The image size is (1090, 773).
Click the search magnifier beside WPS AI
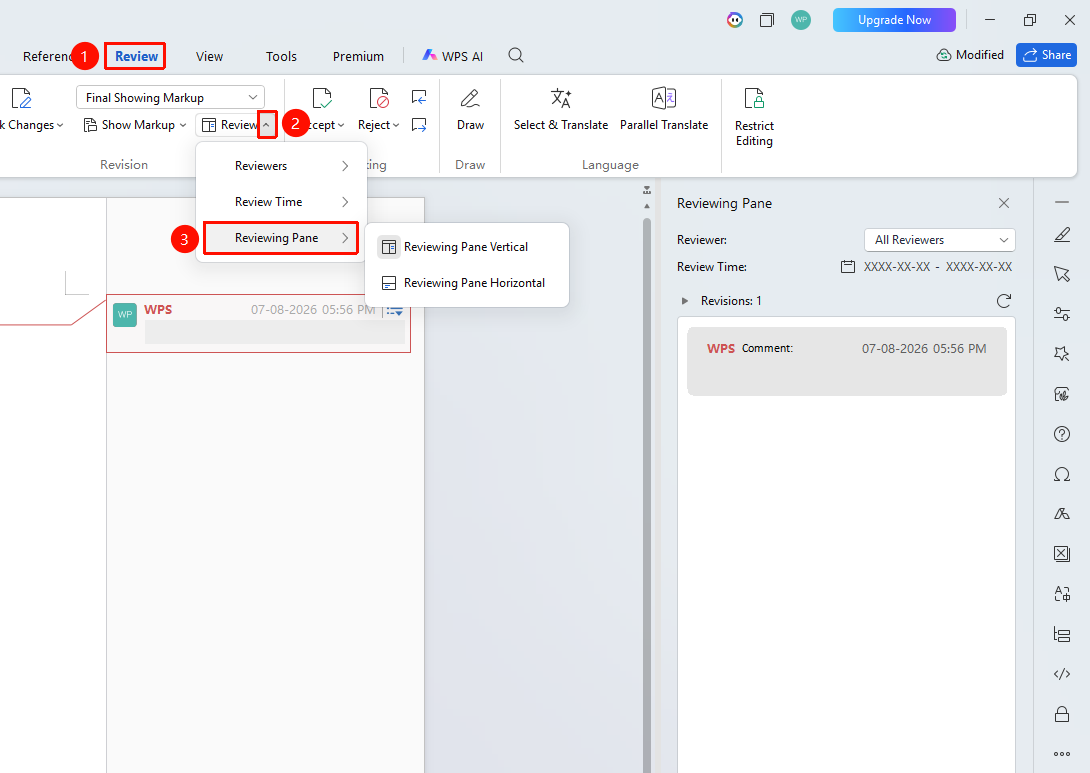click(516, 56)
